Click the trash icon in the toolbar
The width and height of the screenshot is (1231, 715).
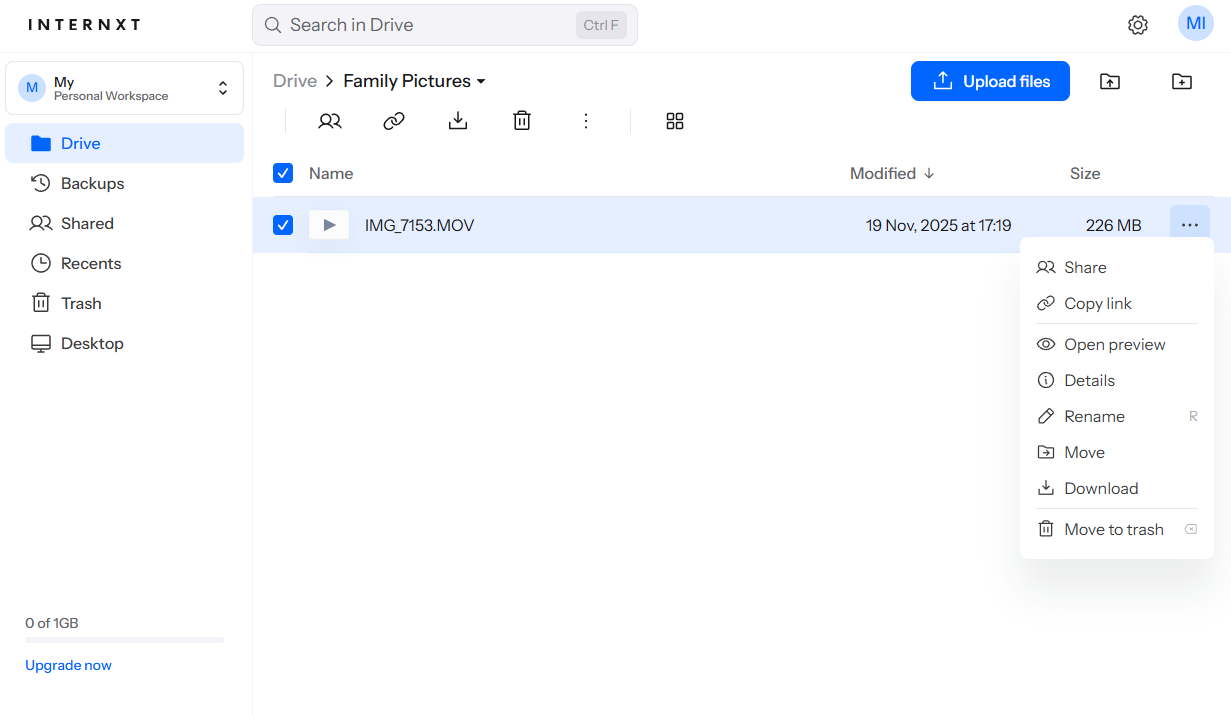[x=521, y=120]
